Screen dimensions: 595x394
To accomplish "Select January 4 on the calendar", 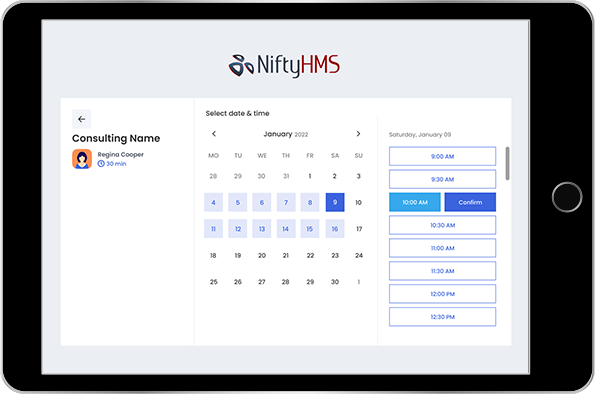I will [x=214, y=202].
